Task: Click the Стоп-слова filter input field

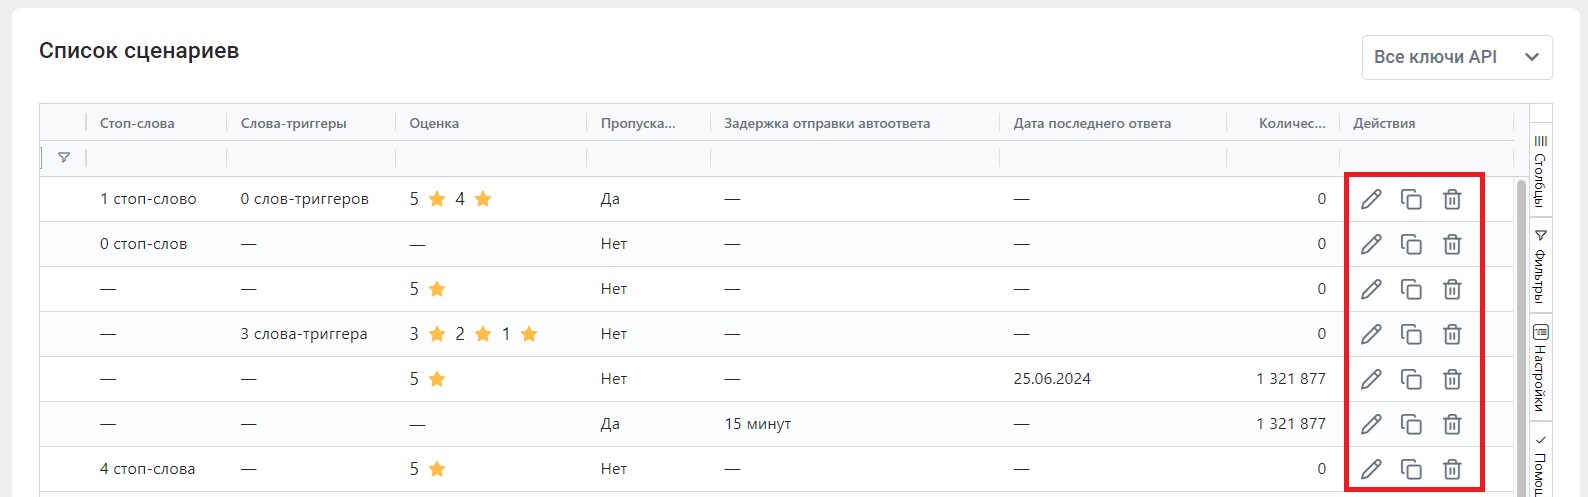Action: 156,158
